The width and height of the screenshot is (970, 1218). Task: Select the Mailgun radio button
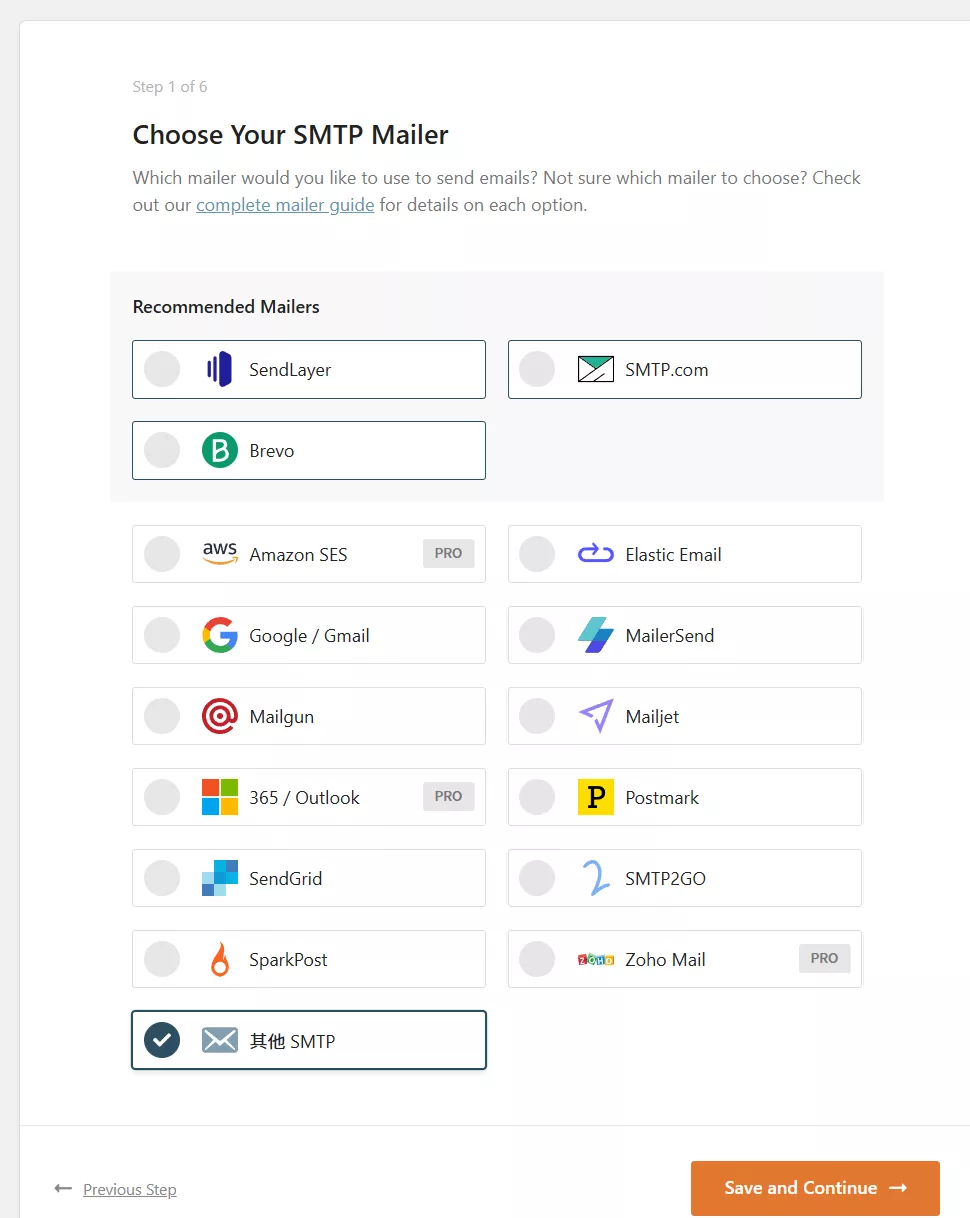click(x=162, y=716)
